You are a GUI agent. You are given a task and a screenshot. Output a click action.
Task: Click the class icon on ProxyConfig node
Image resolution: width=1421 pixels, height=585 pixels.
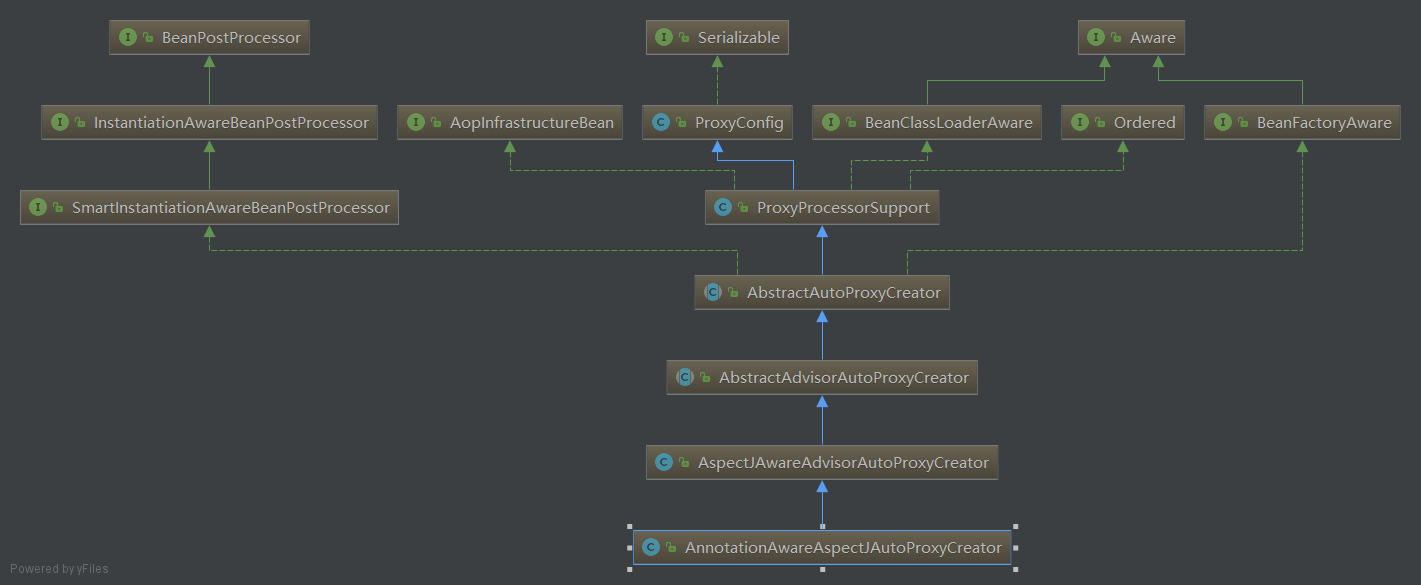pos(660,122)
